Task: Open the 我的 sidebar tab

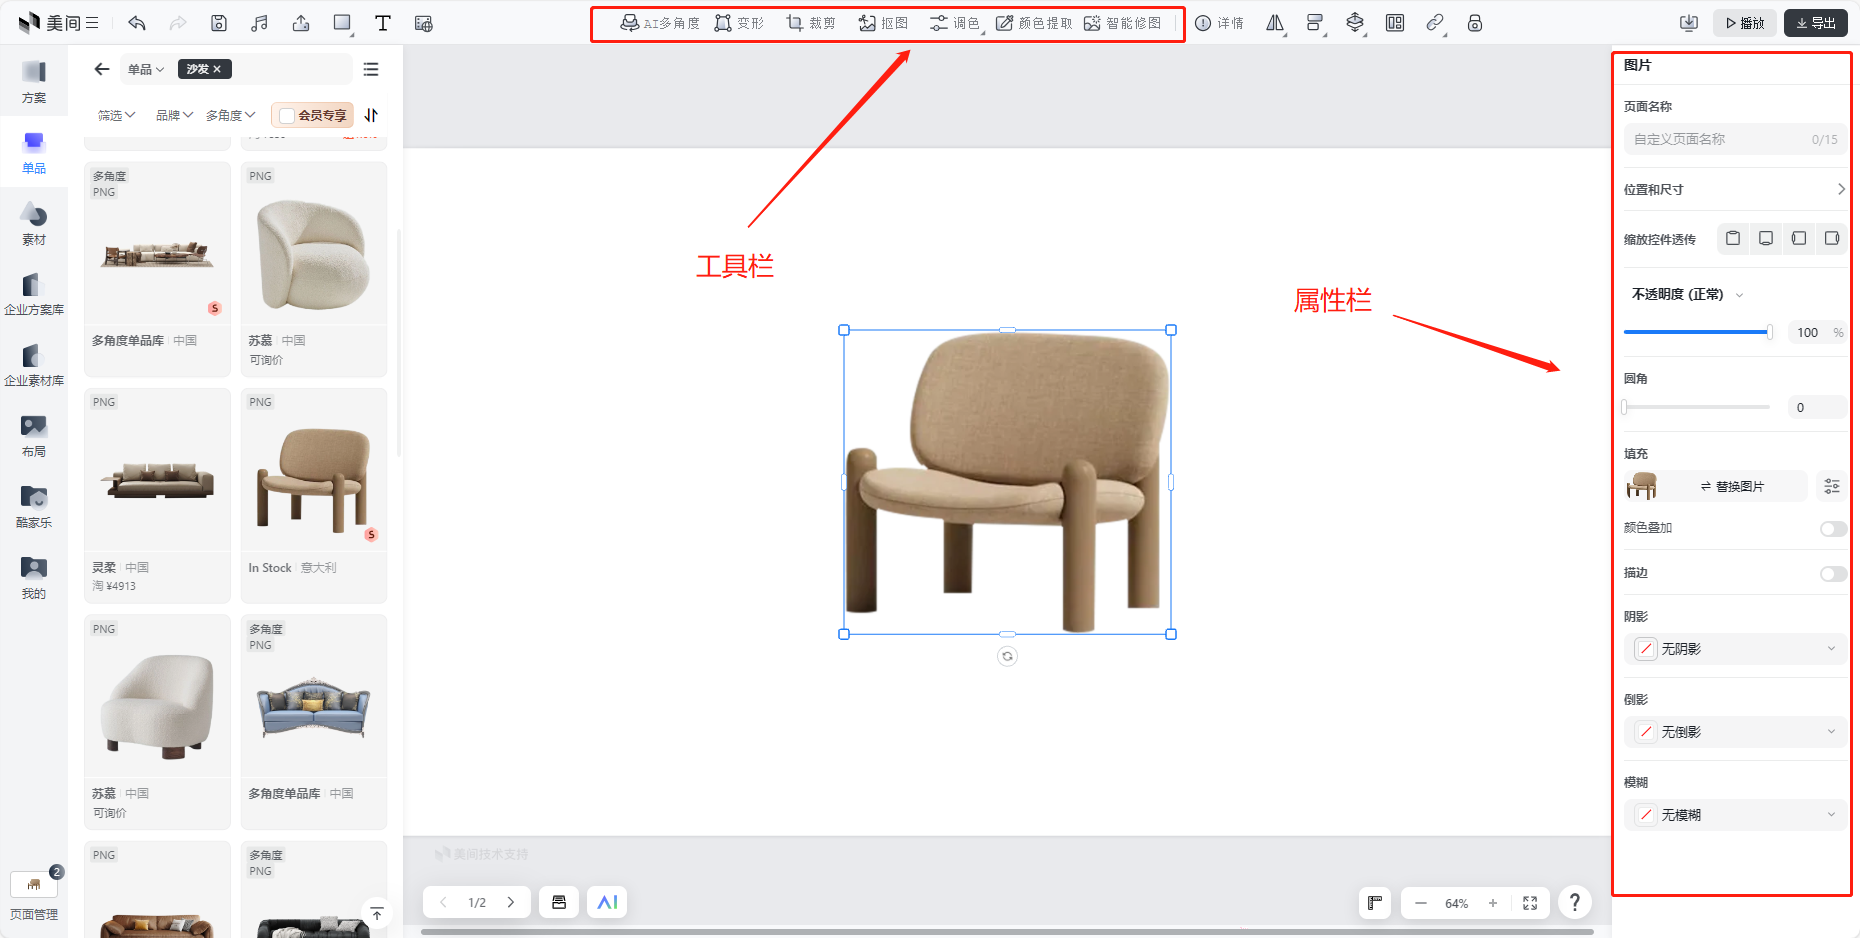Action: tap(34, 578)
